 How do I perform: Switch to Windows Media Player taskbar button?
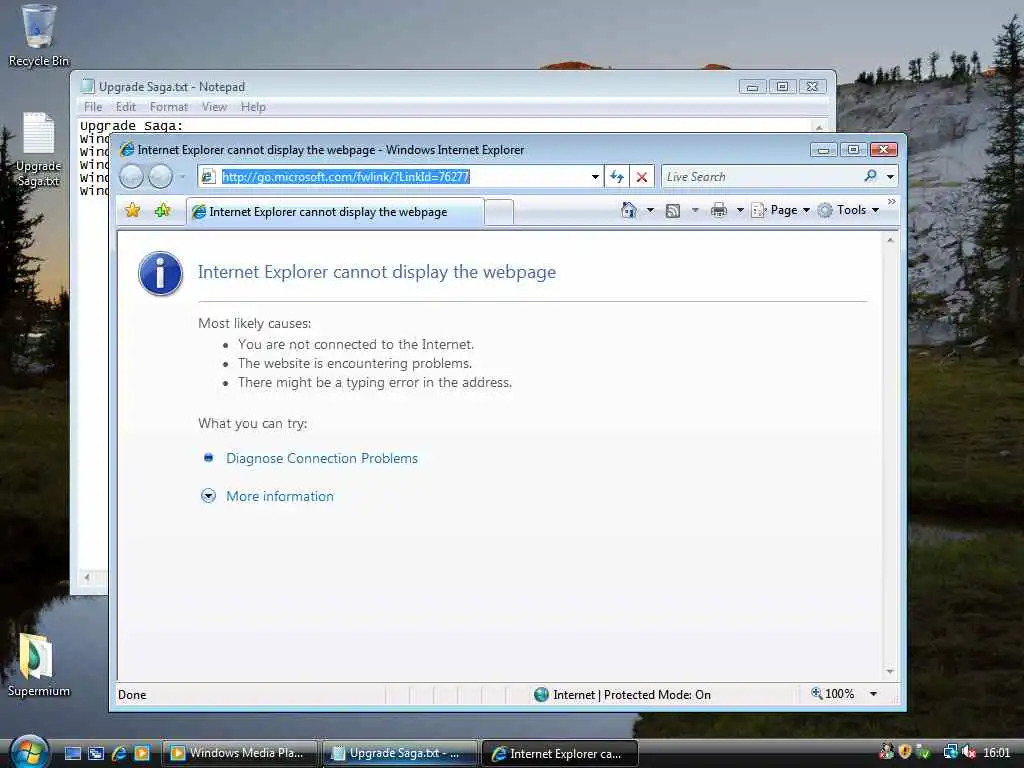pyautogui.click(x=240, y=753)
